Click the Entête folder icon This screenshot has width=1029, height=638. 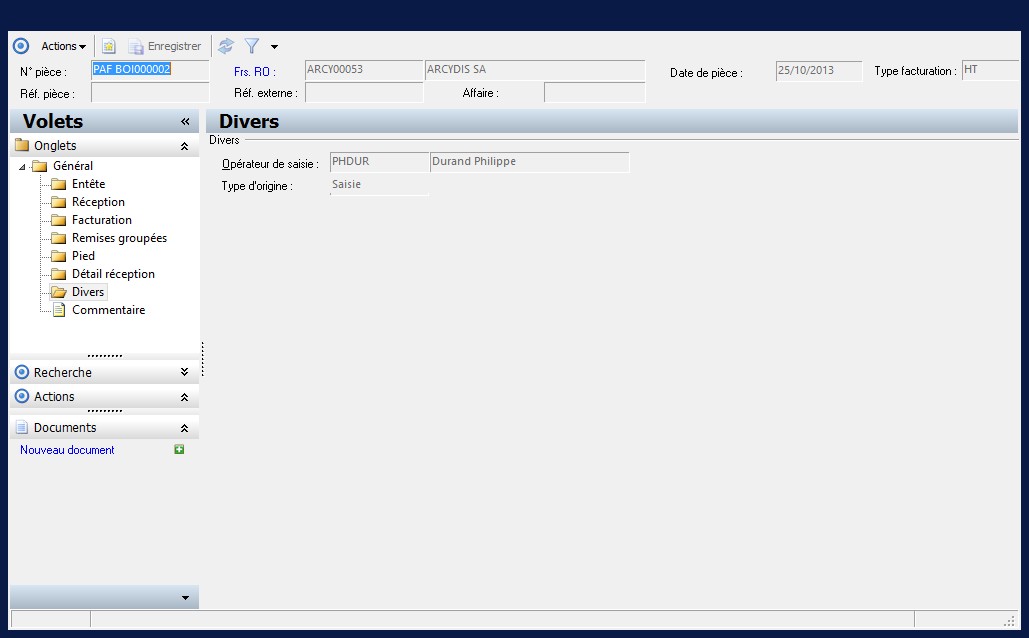click(58, 184)
